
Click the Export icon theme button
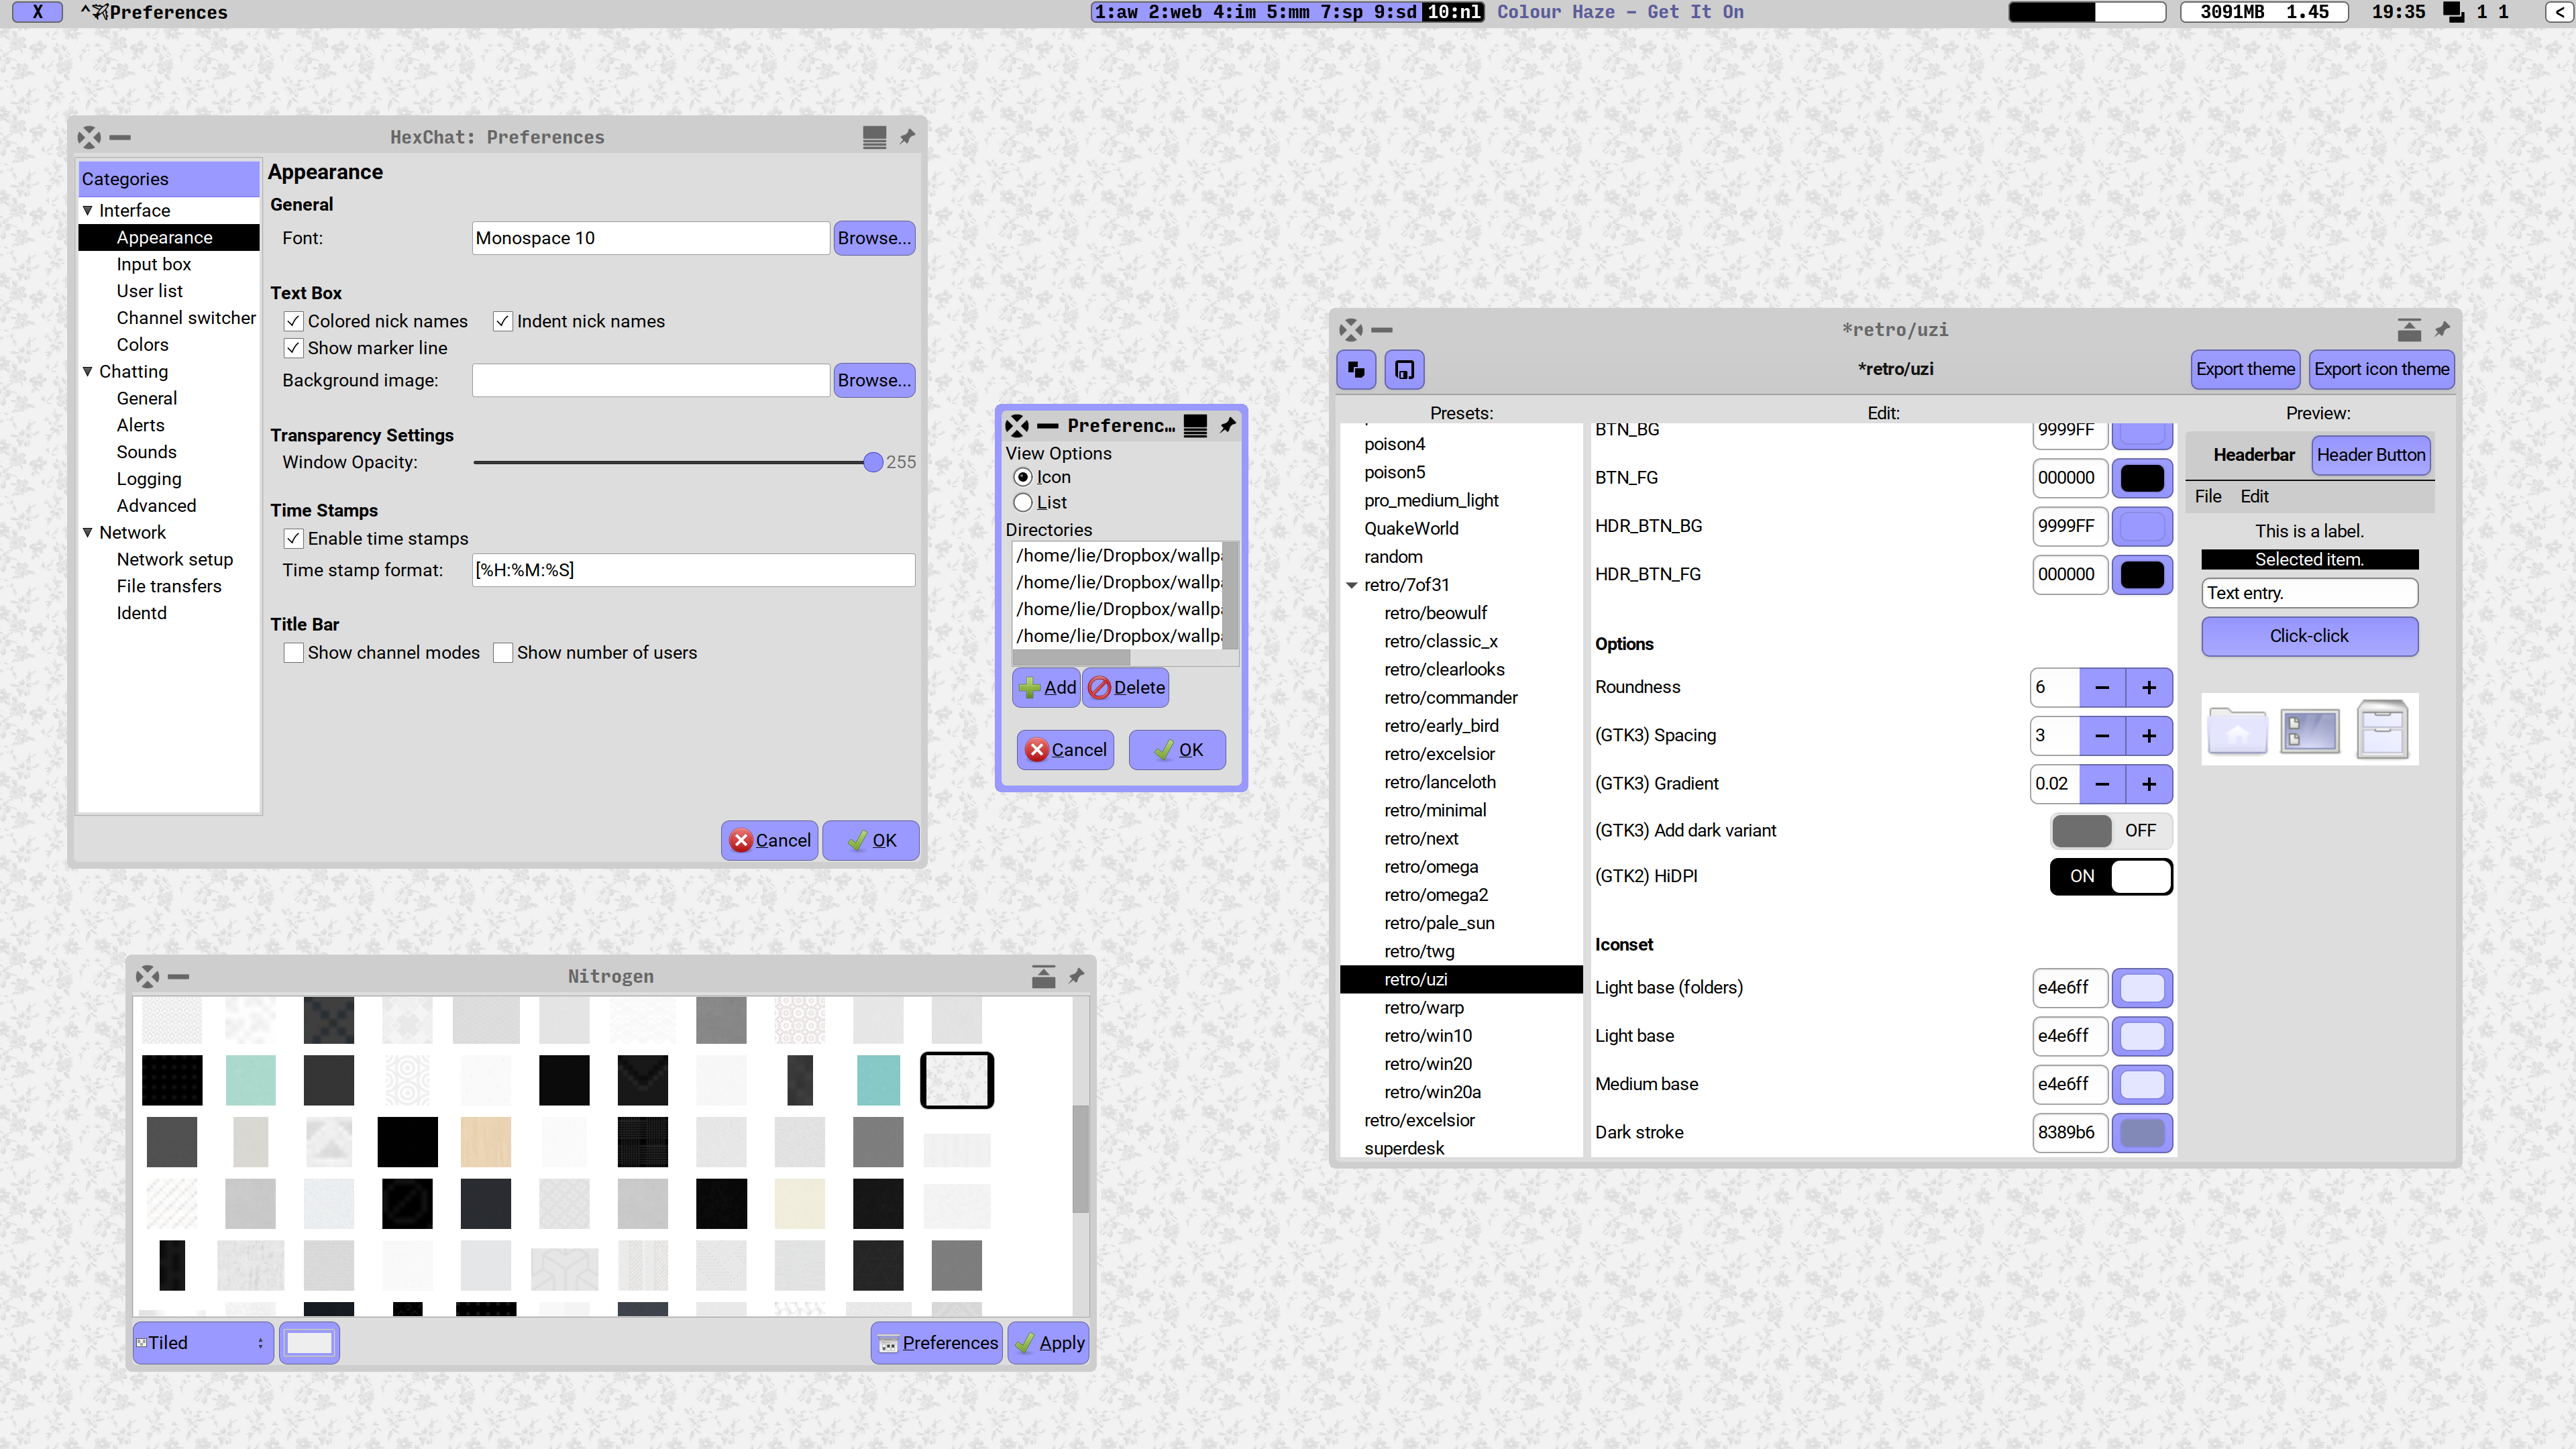[x=2381, y=369]
